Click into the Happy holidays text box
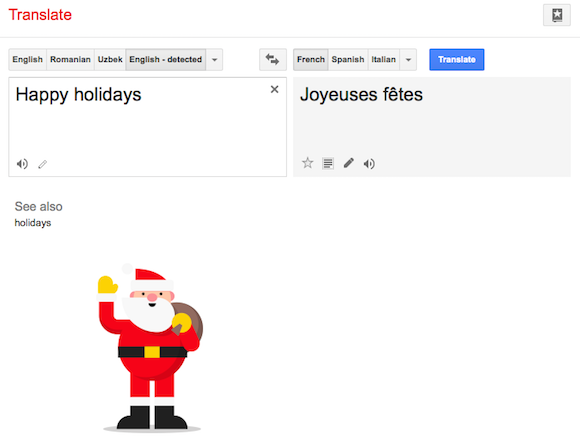The height and width of the screenshot is (437, 580). [148, 127]
